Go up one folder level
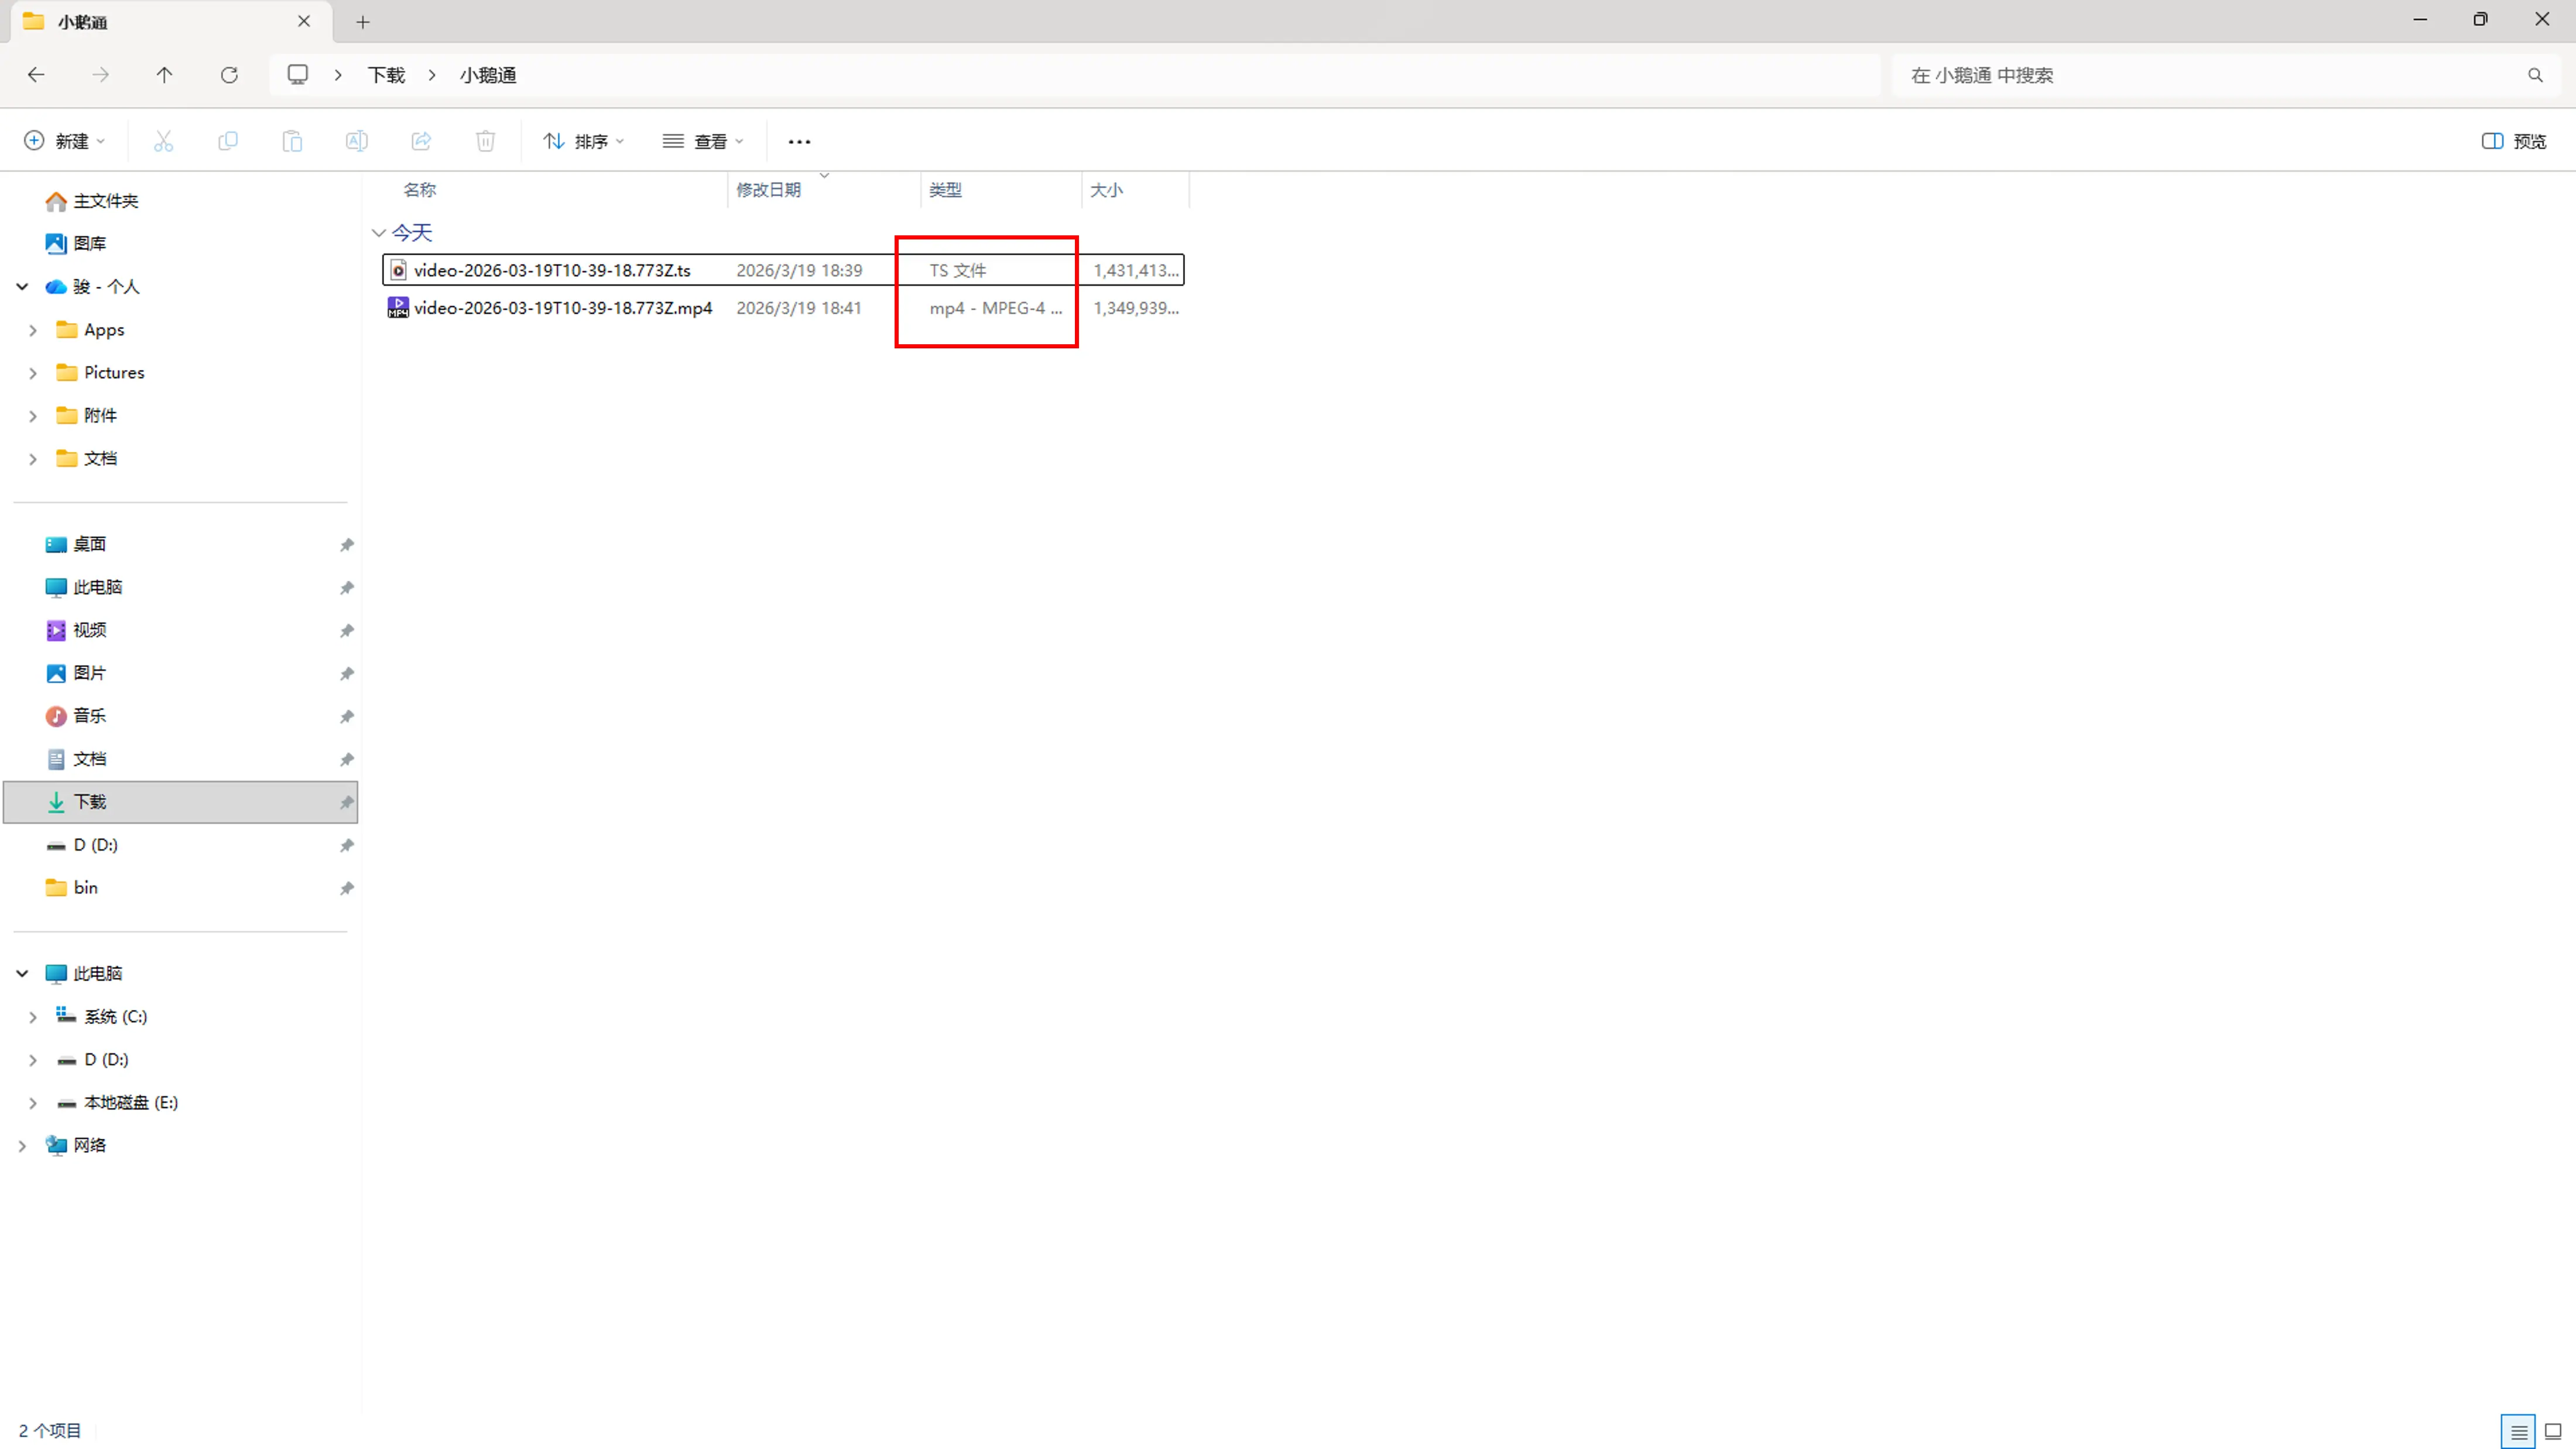This screenshot has width=2576, height=1449. click(165, 75)
